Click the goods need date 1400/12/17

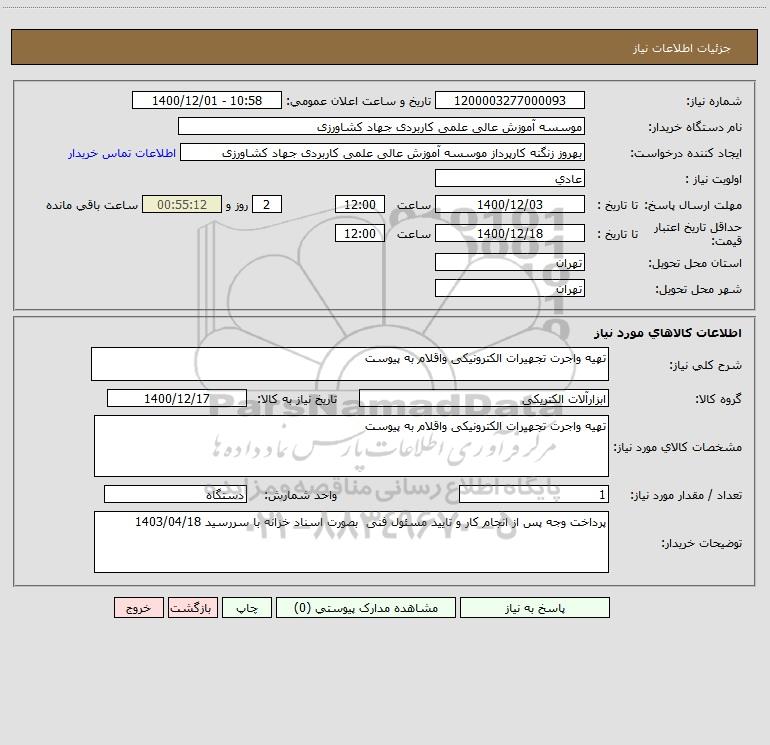(177, 398)
